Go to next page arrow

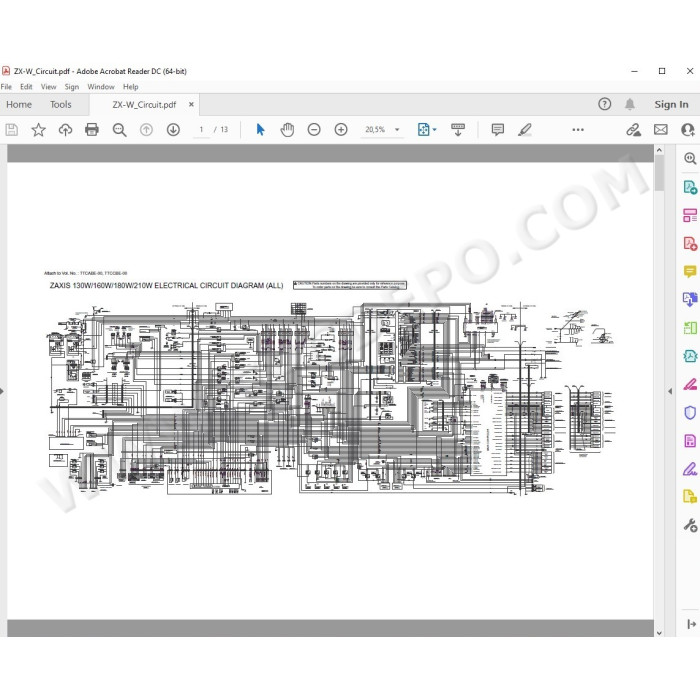tap(173, 130)
